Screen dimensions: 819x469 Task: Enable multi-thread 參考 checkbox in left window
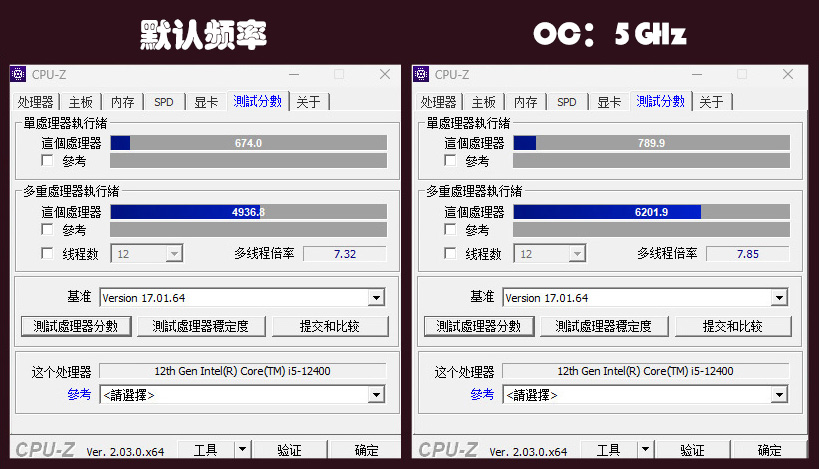tap(47, 229)
